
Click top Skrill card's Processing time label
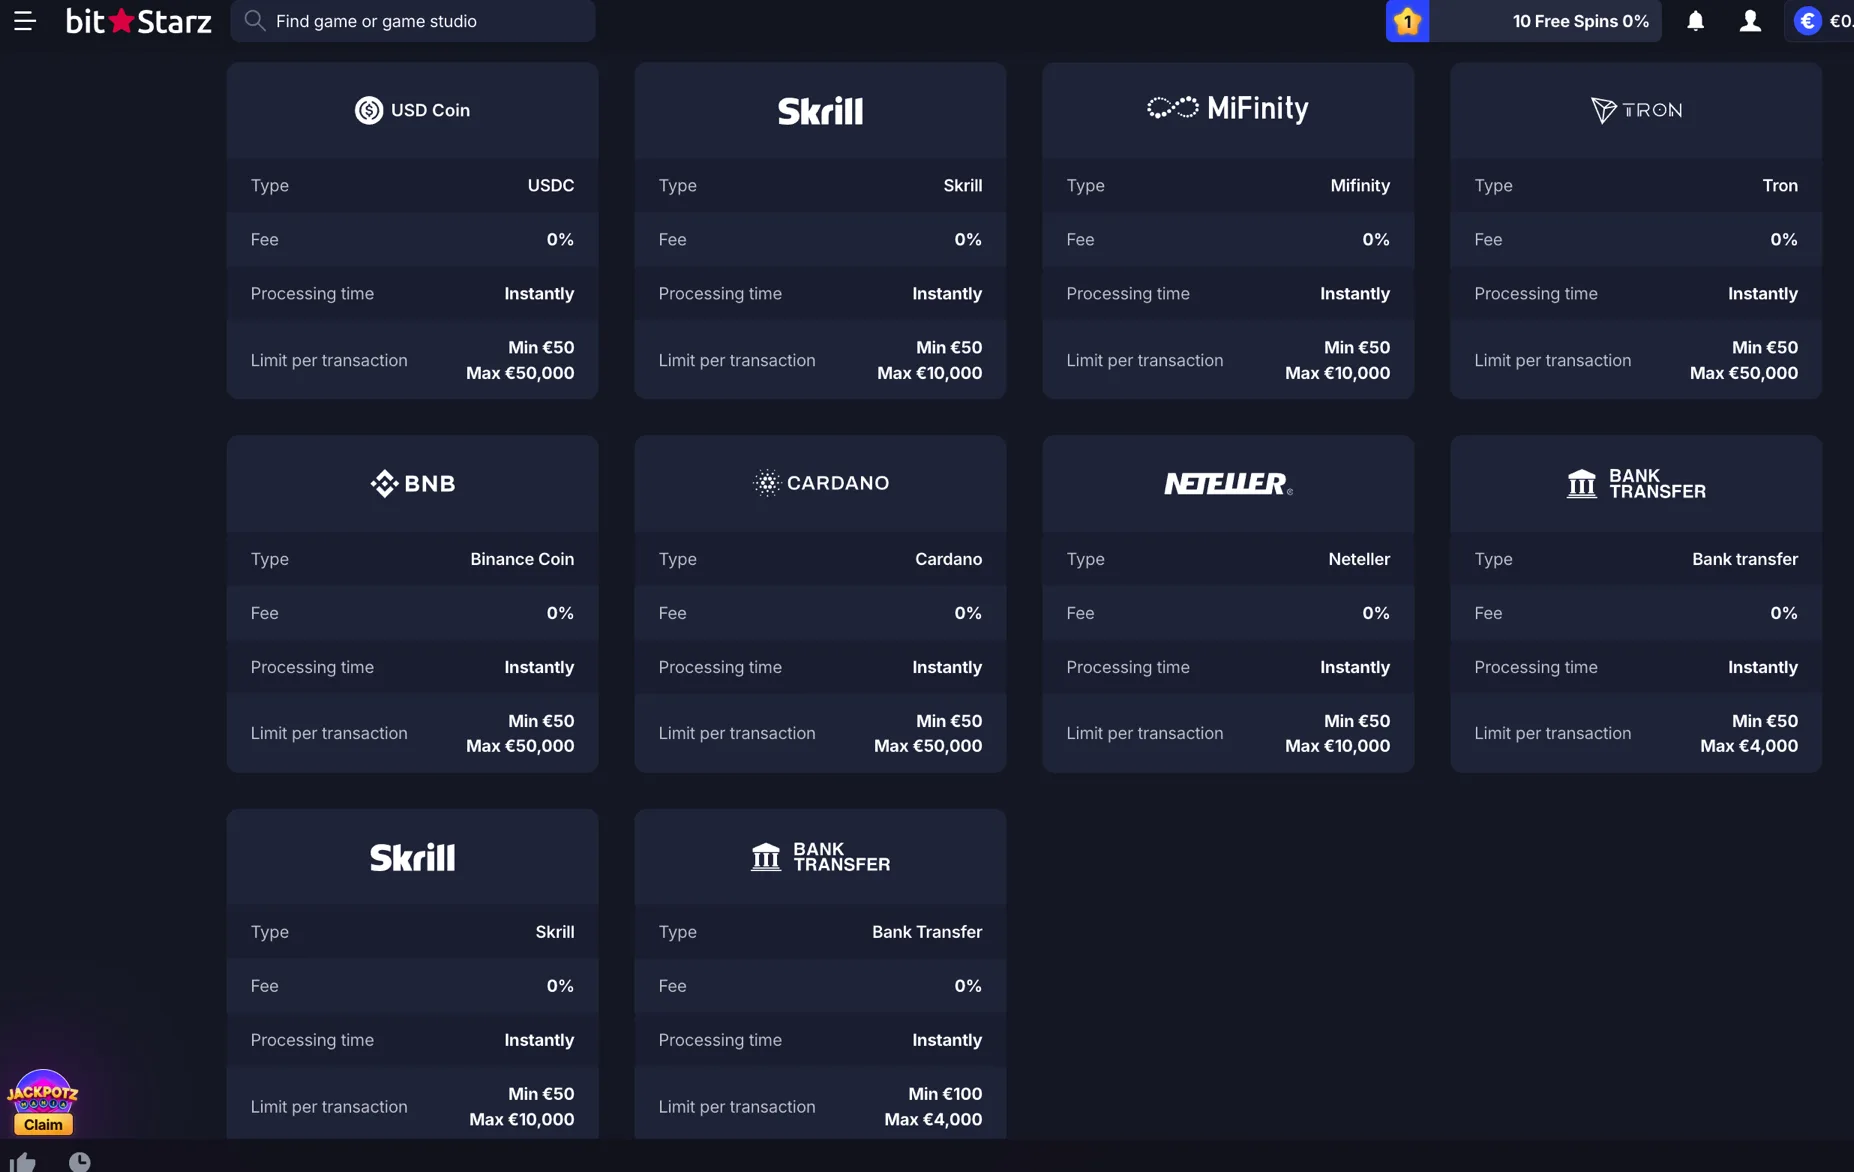pos(720,294)
